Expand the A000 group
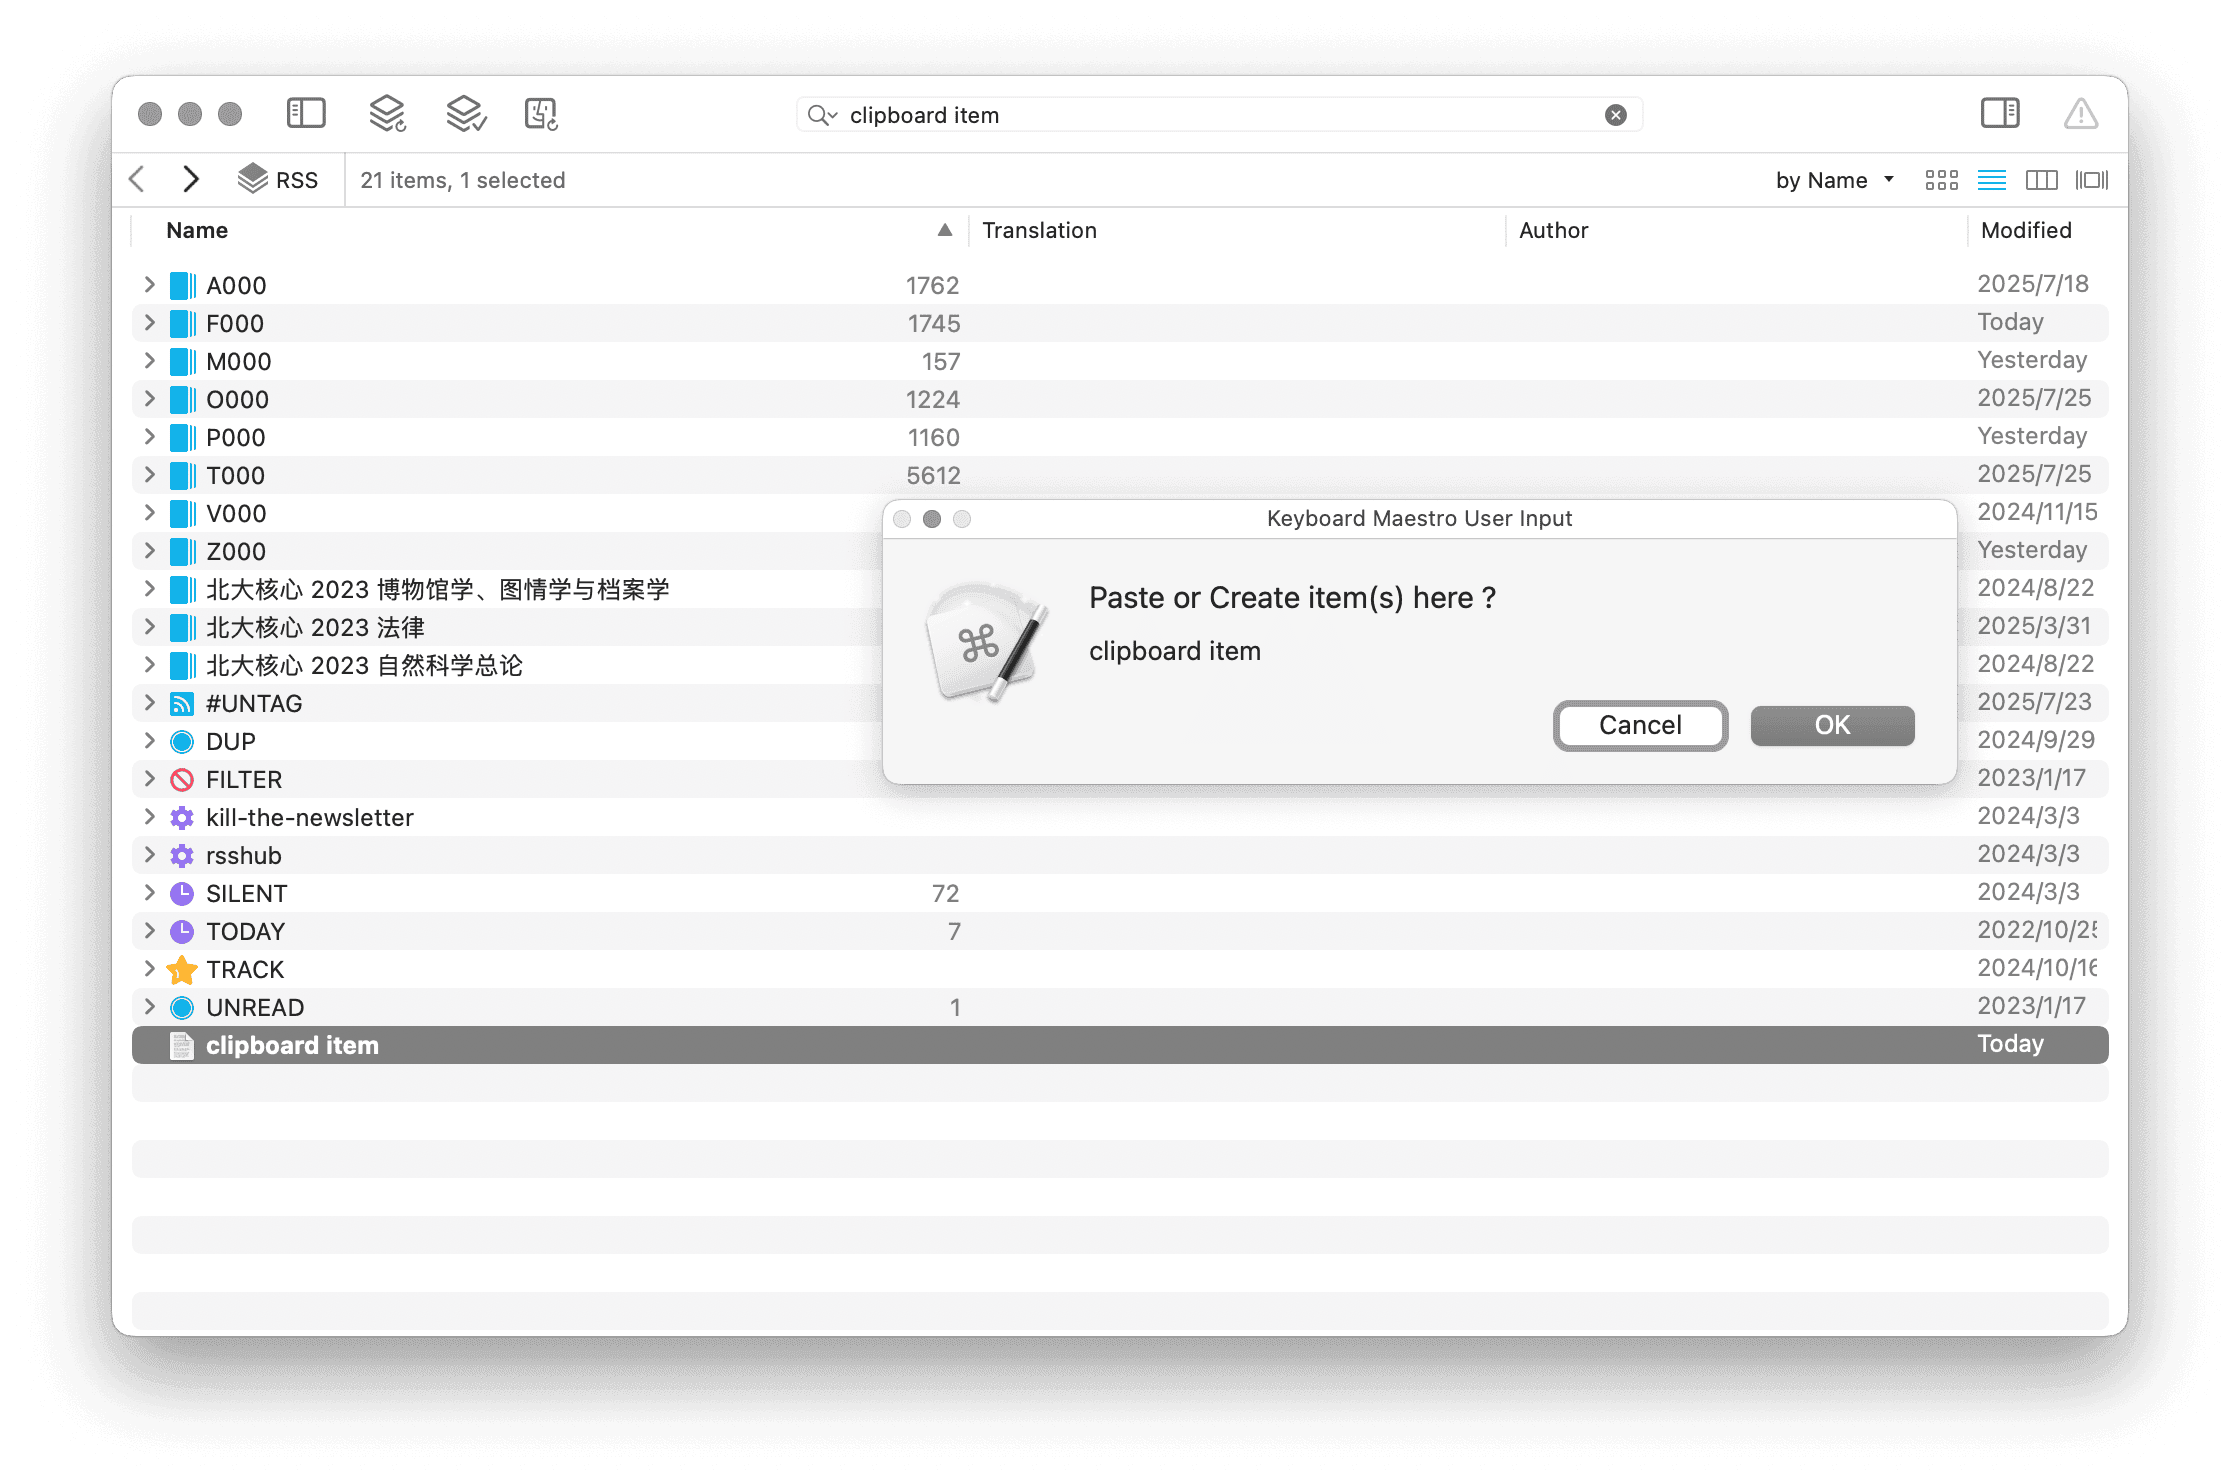Image resolution: width=2240 pixels, height=1484 pixels. click(x=149, y=285)
